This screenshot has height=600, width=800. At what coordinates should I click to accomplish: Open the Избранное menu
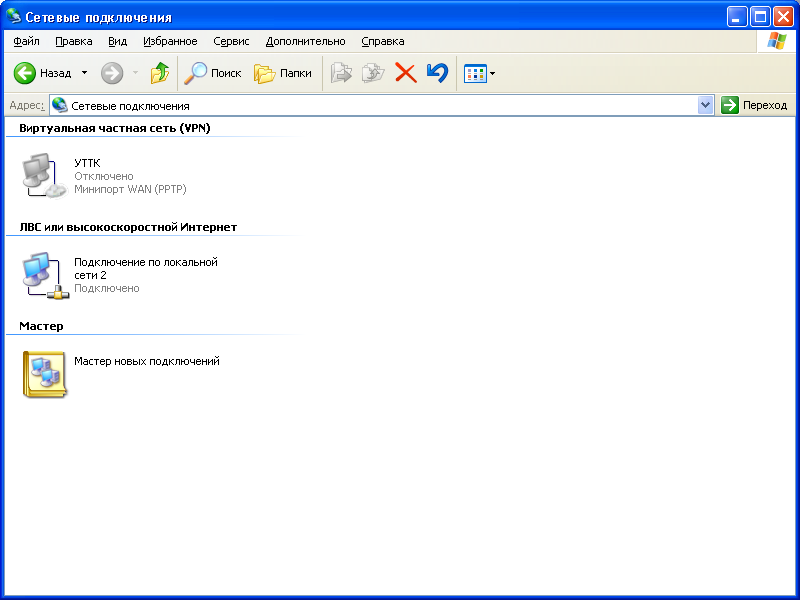pyautogui.click(x=170, y=41)
